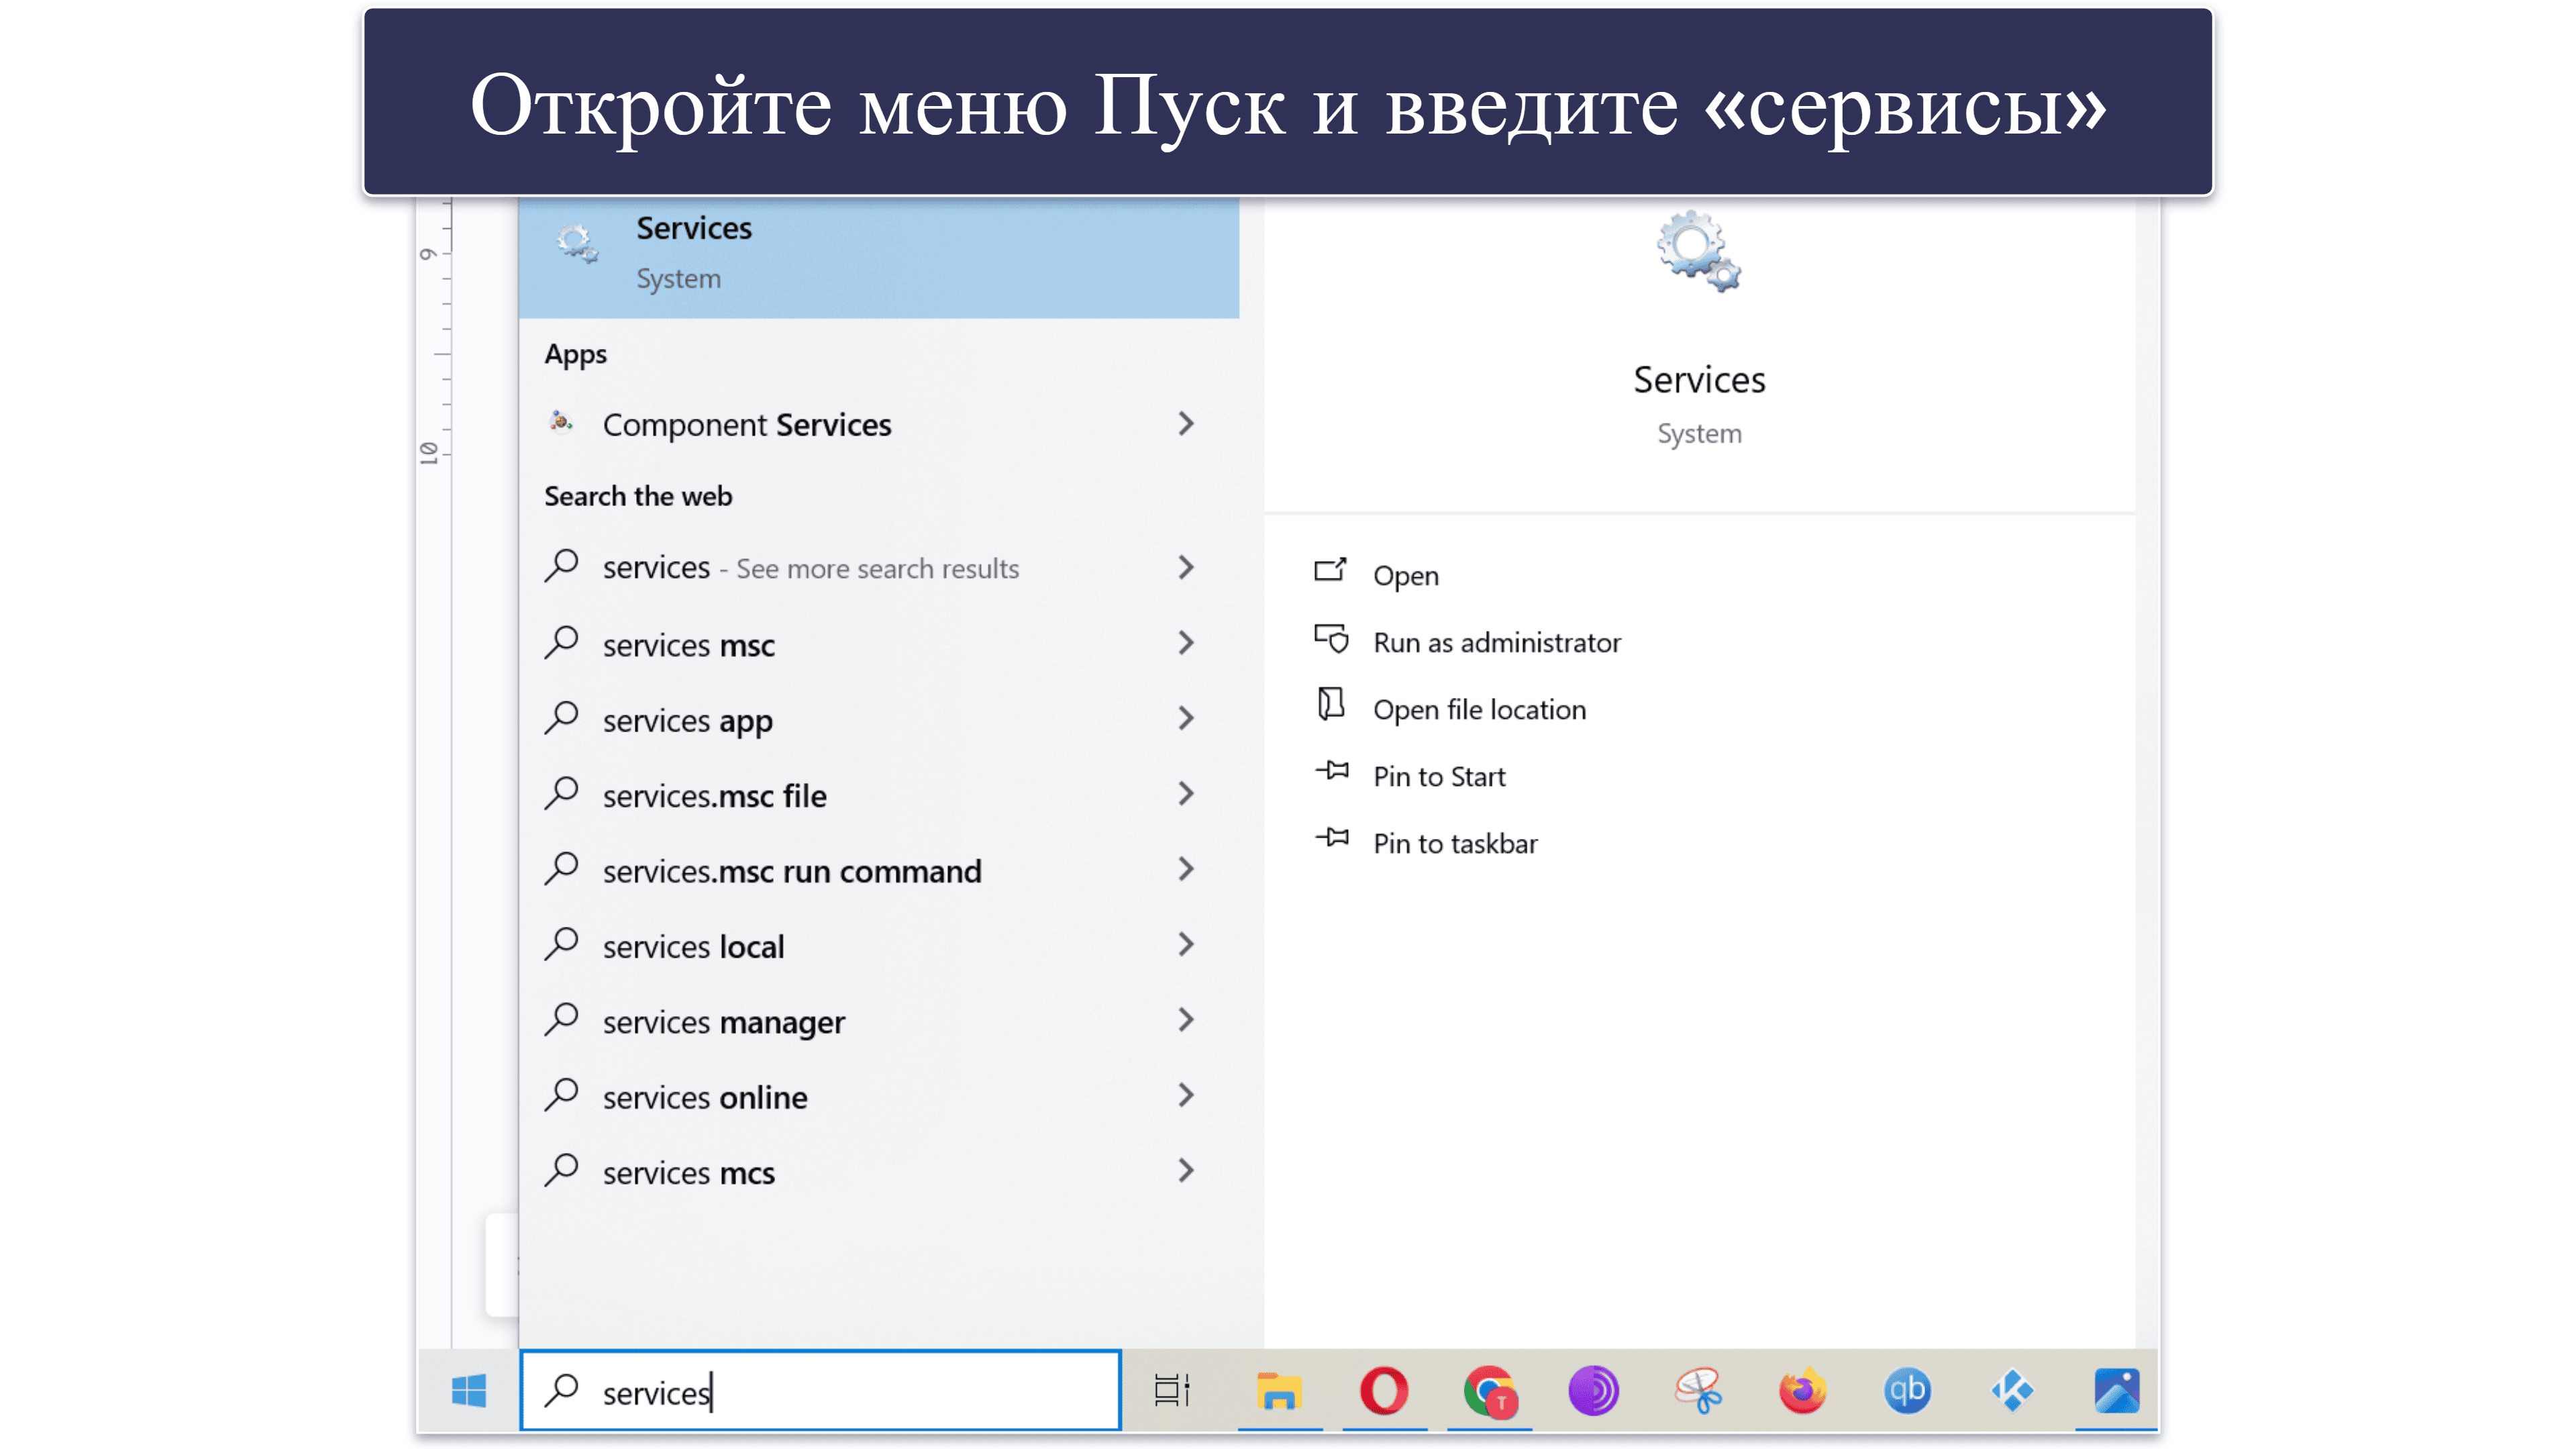Click the taskbar search box containing 'services'

(x=820, y=1391)
